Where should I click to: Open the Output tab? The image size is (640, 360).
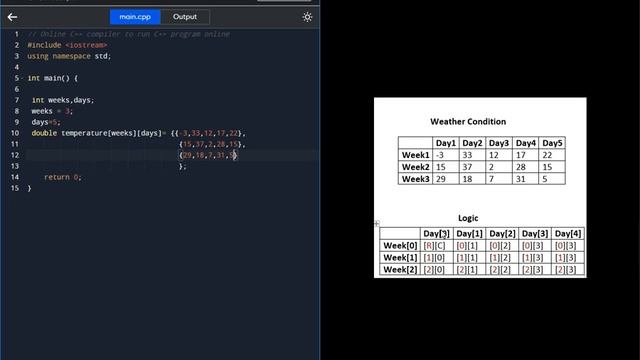click(x=185, y=17)
